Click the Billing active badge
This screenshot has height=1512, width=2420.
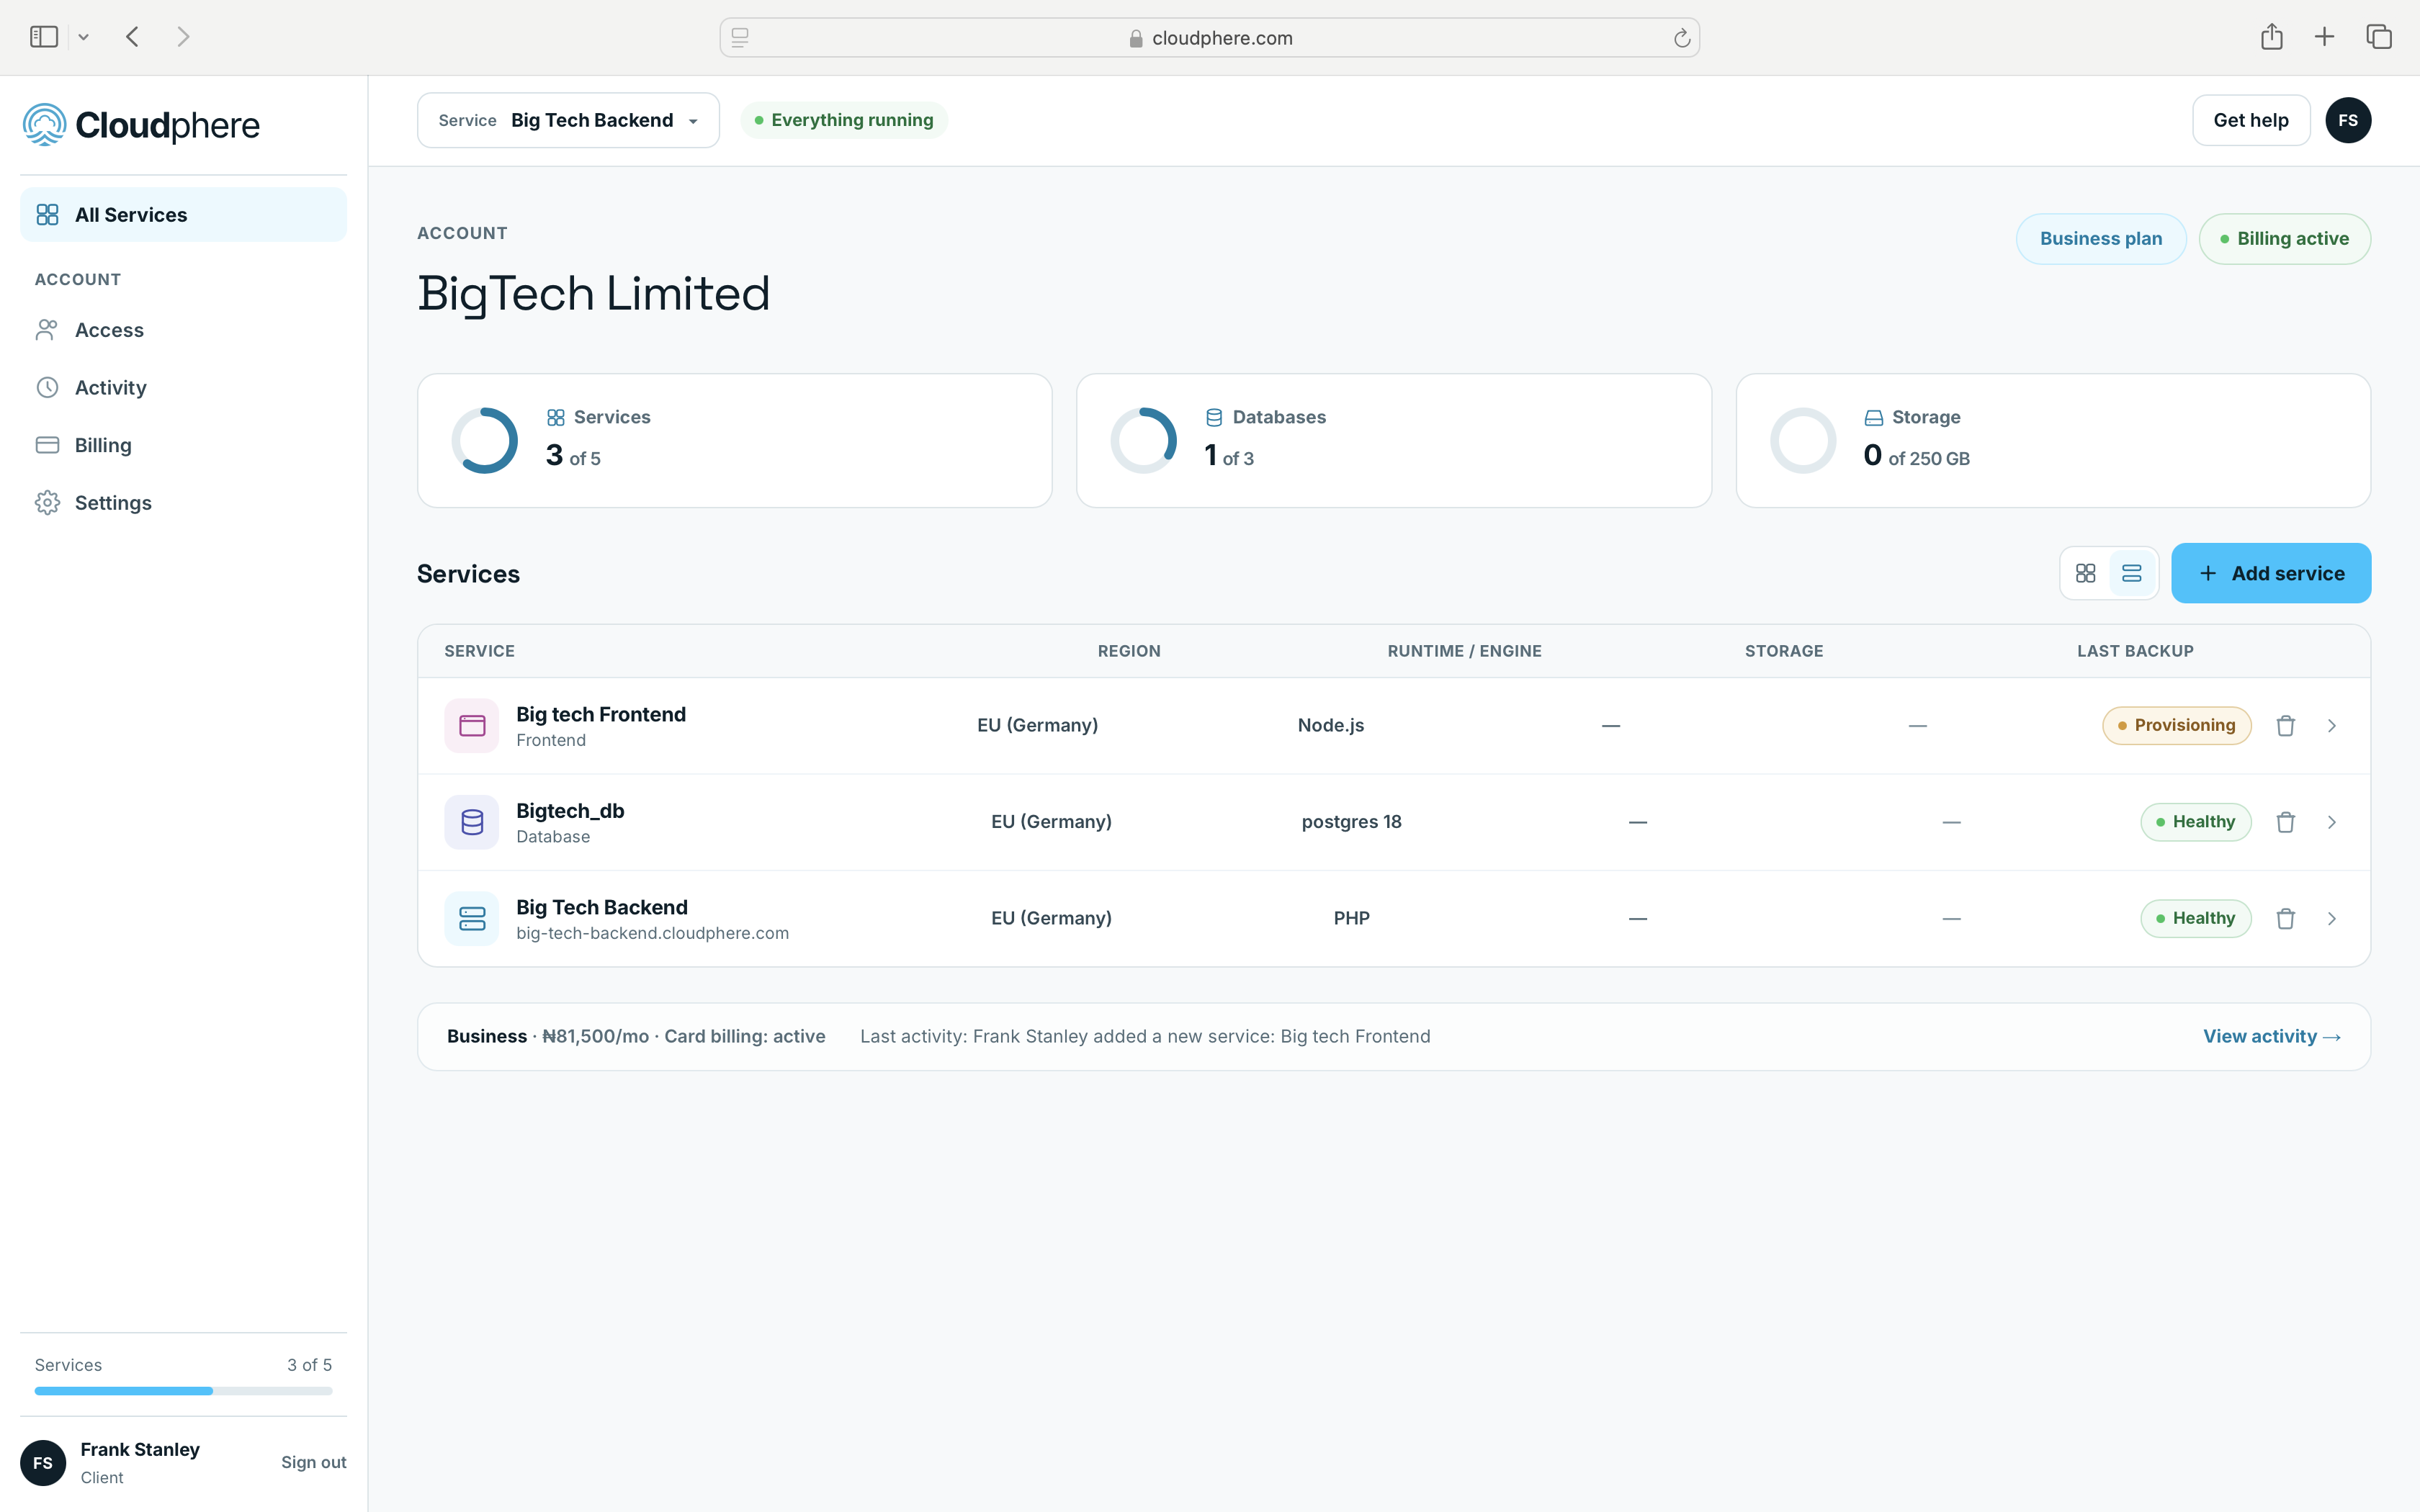pos(2284,239)
